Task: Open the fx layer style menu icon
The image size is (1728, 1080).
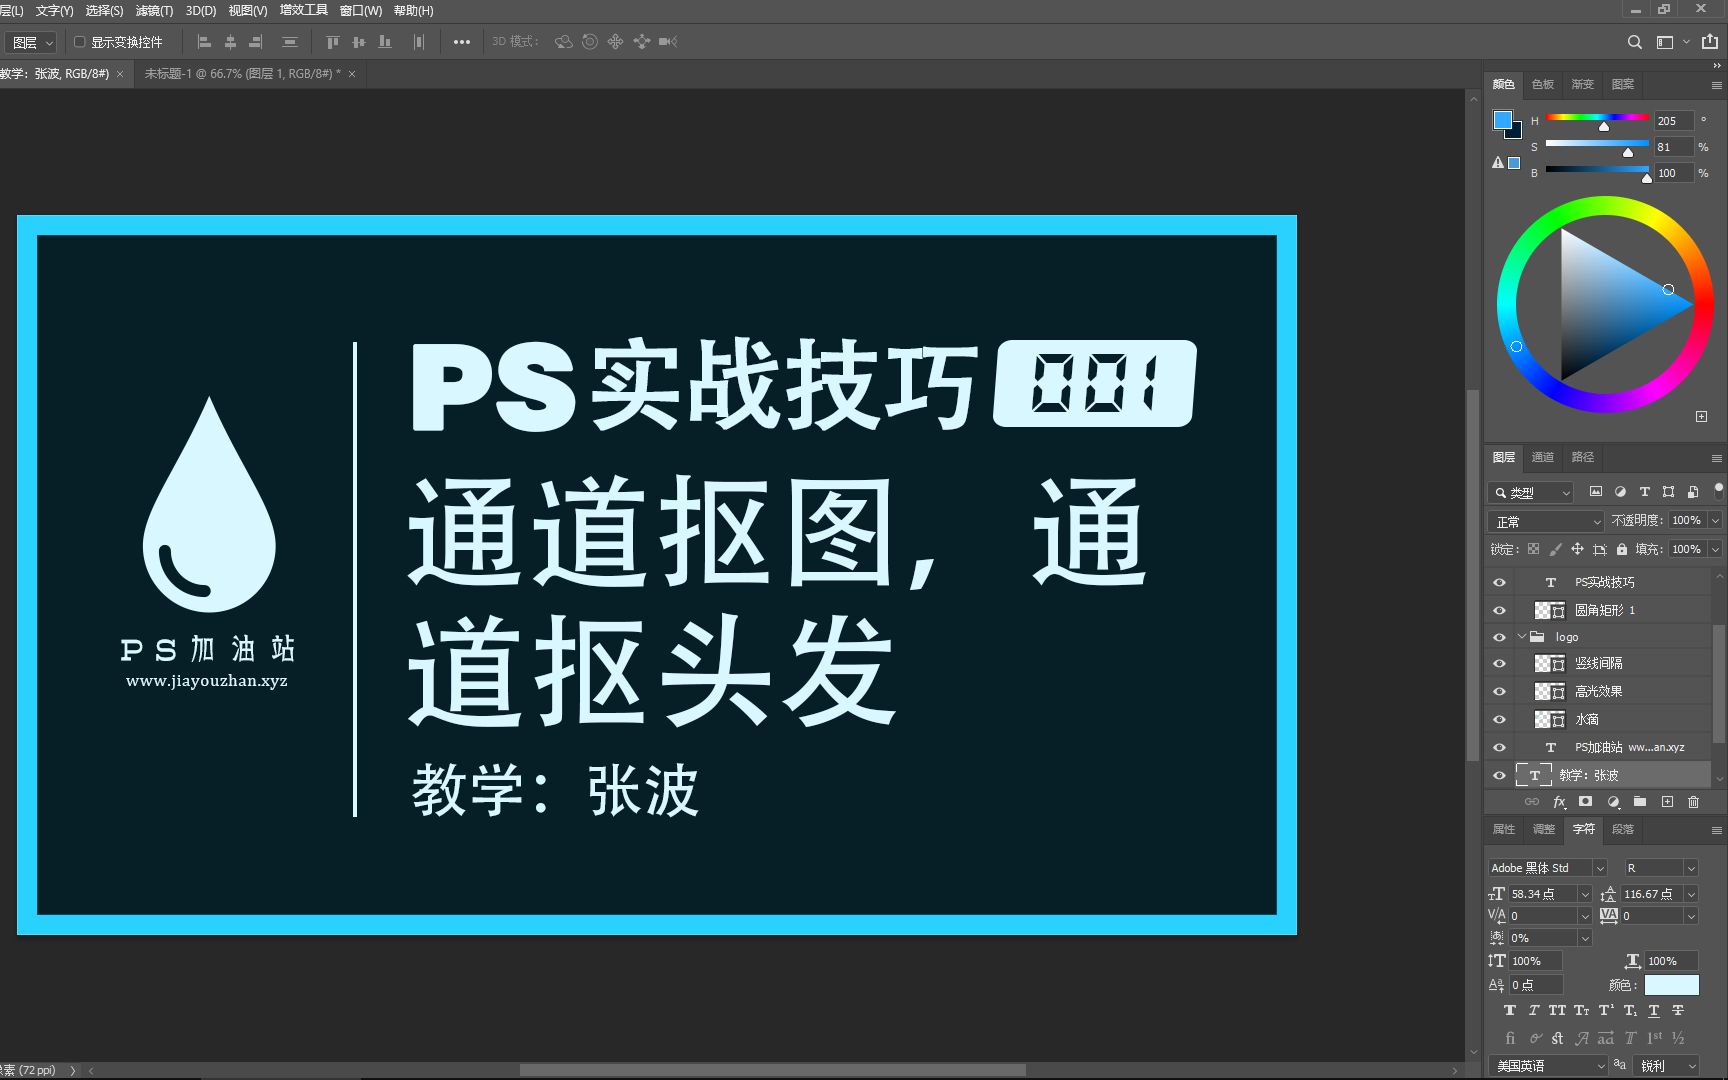Action: click(1559, 802)
